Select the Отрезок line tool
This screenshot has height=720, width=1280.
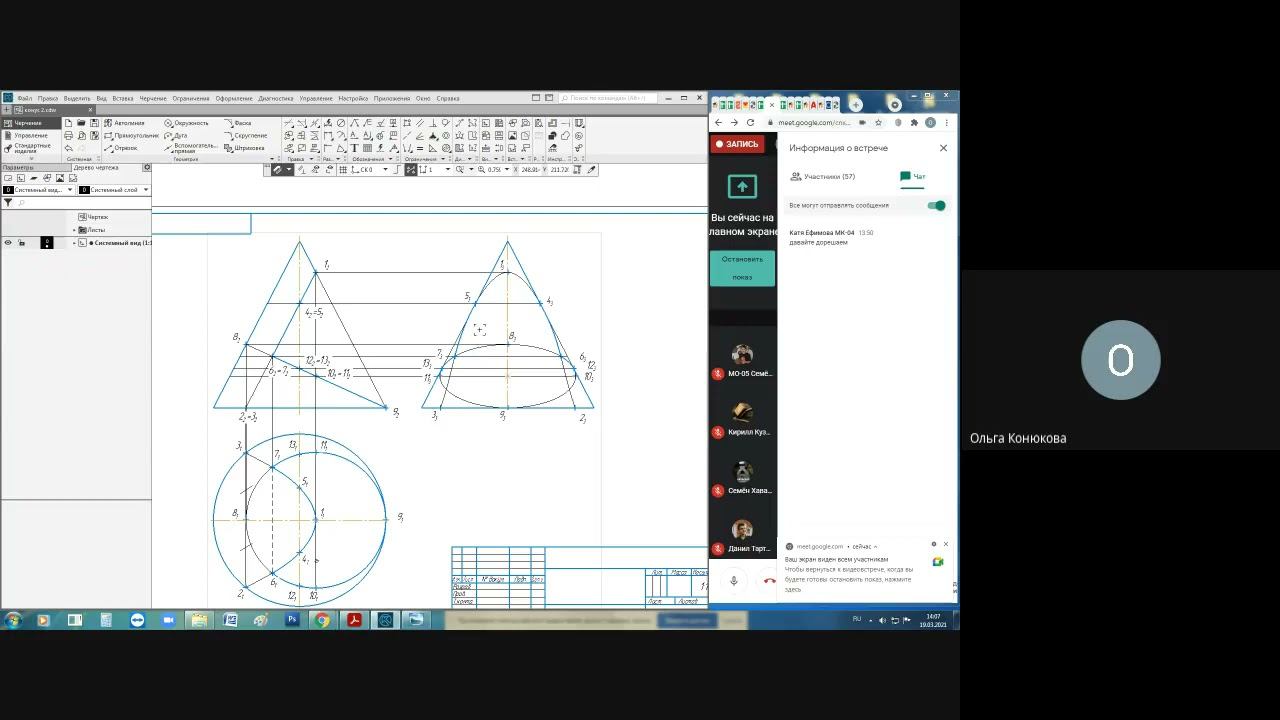(120, 148)
